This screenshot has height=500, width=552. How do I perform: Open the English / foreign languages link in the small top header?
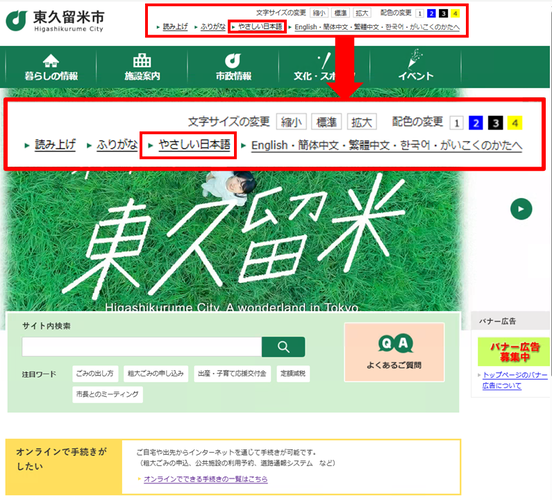(377, 27)
